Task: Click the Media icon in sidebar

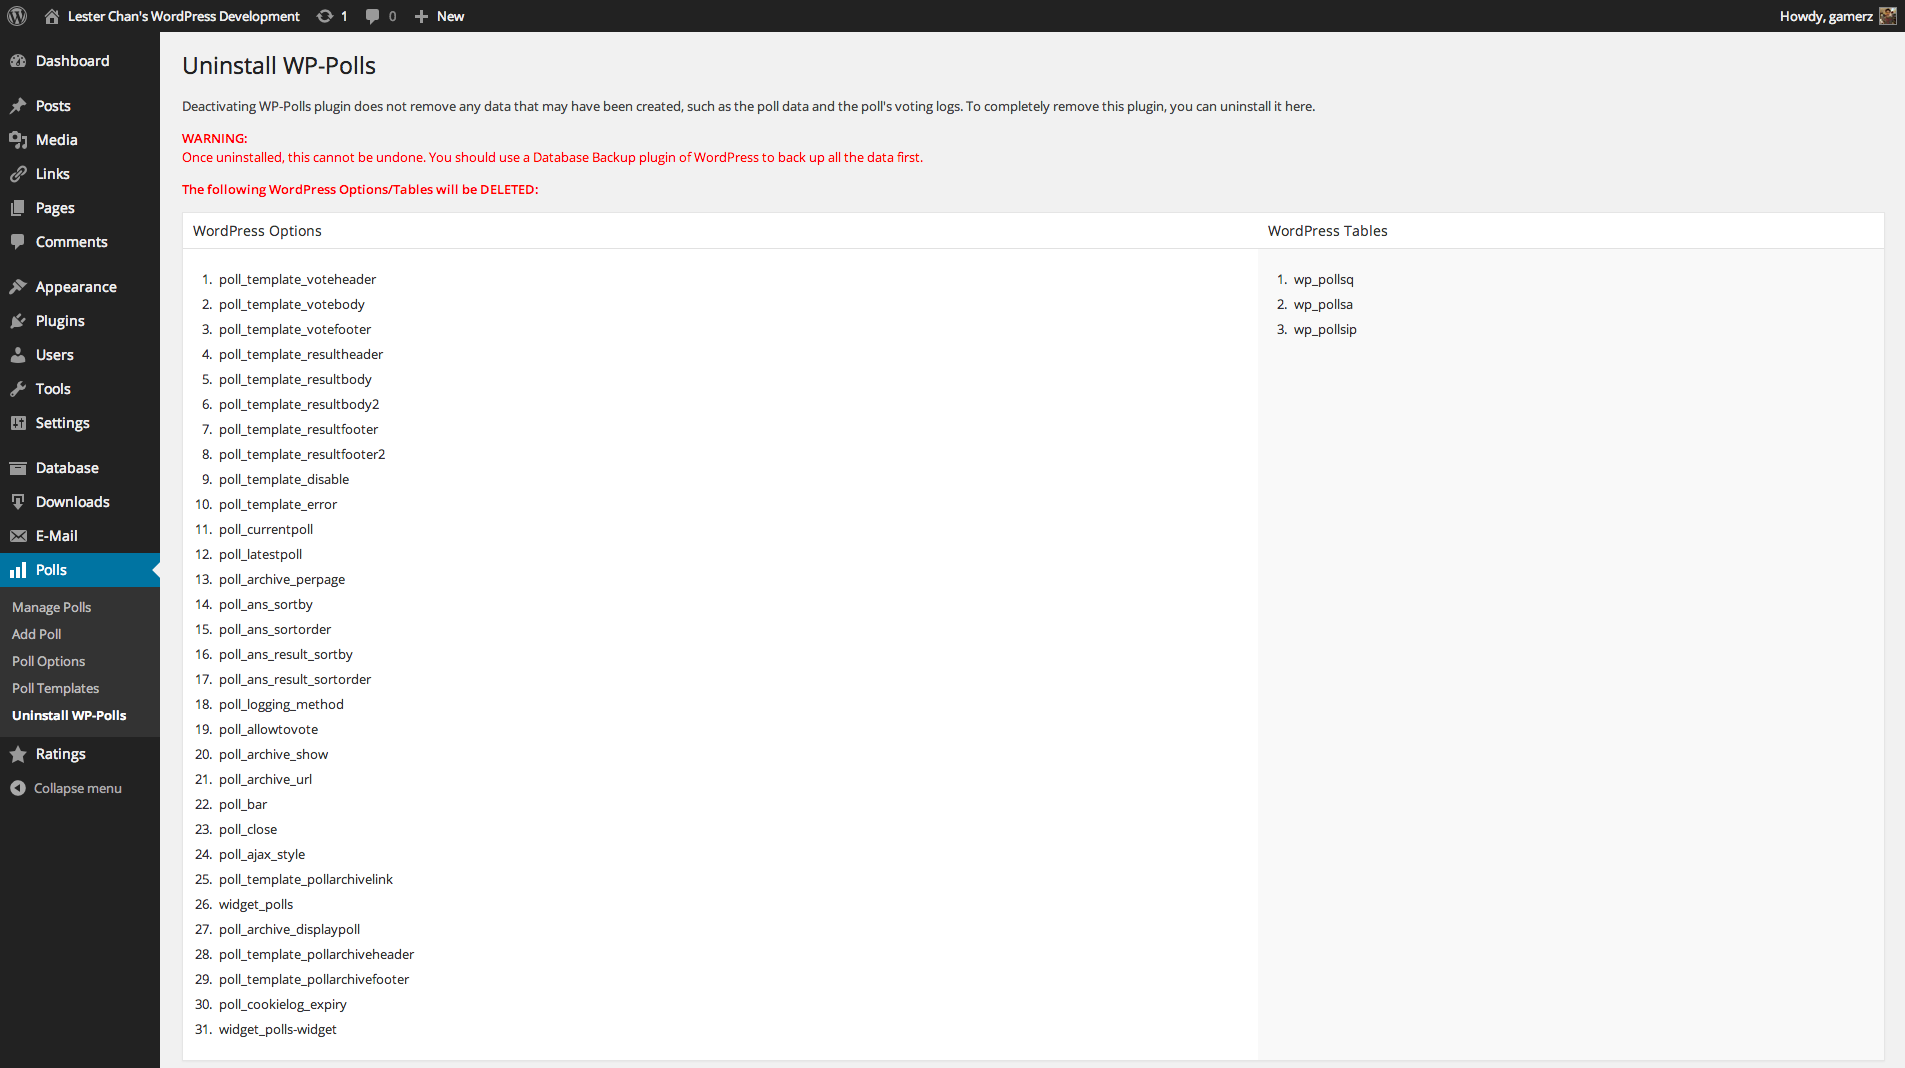Action: [18, 140]
